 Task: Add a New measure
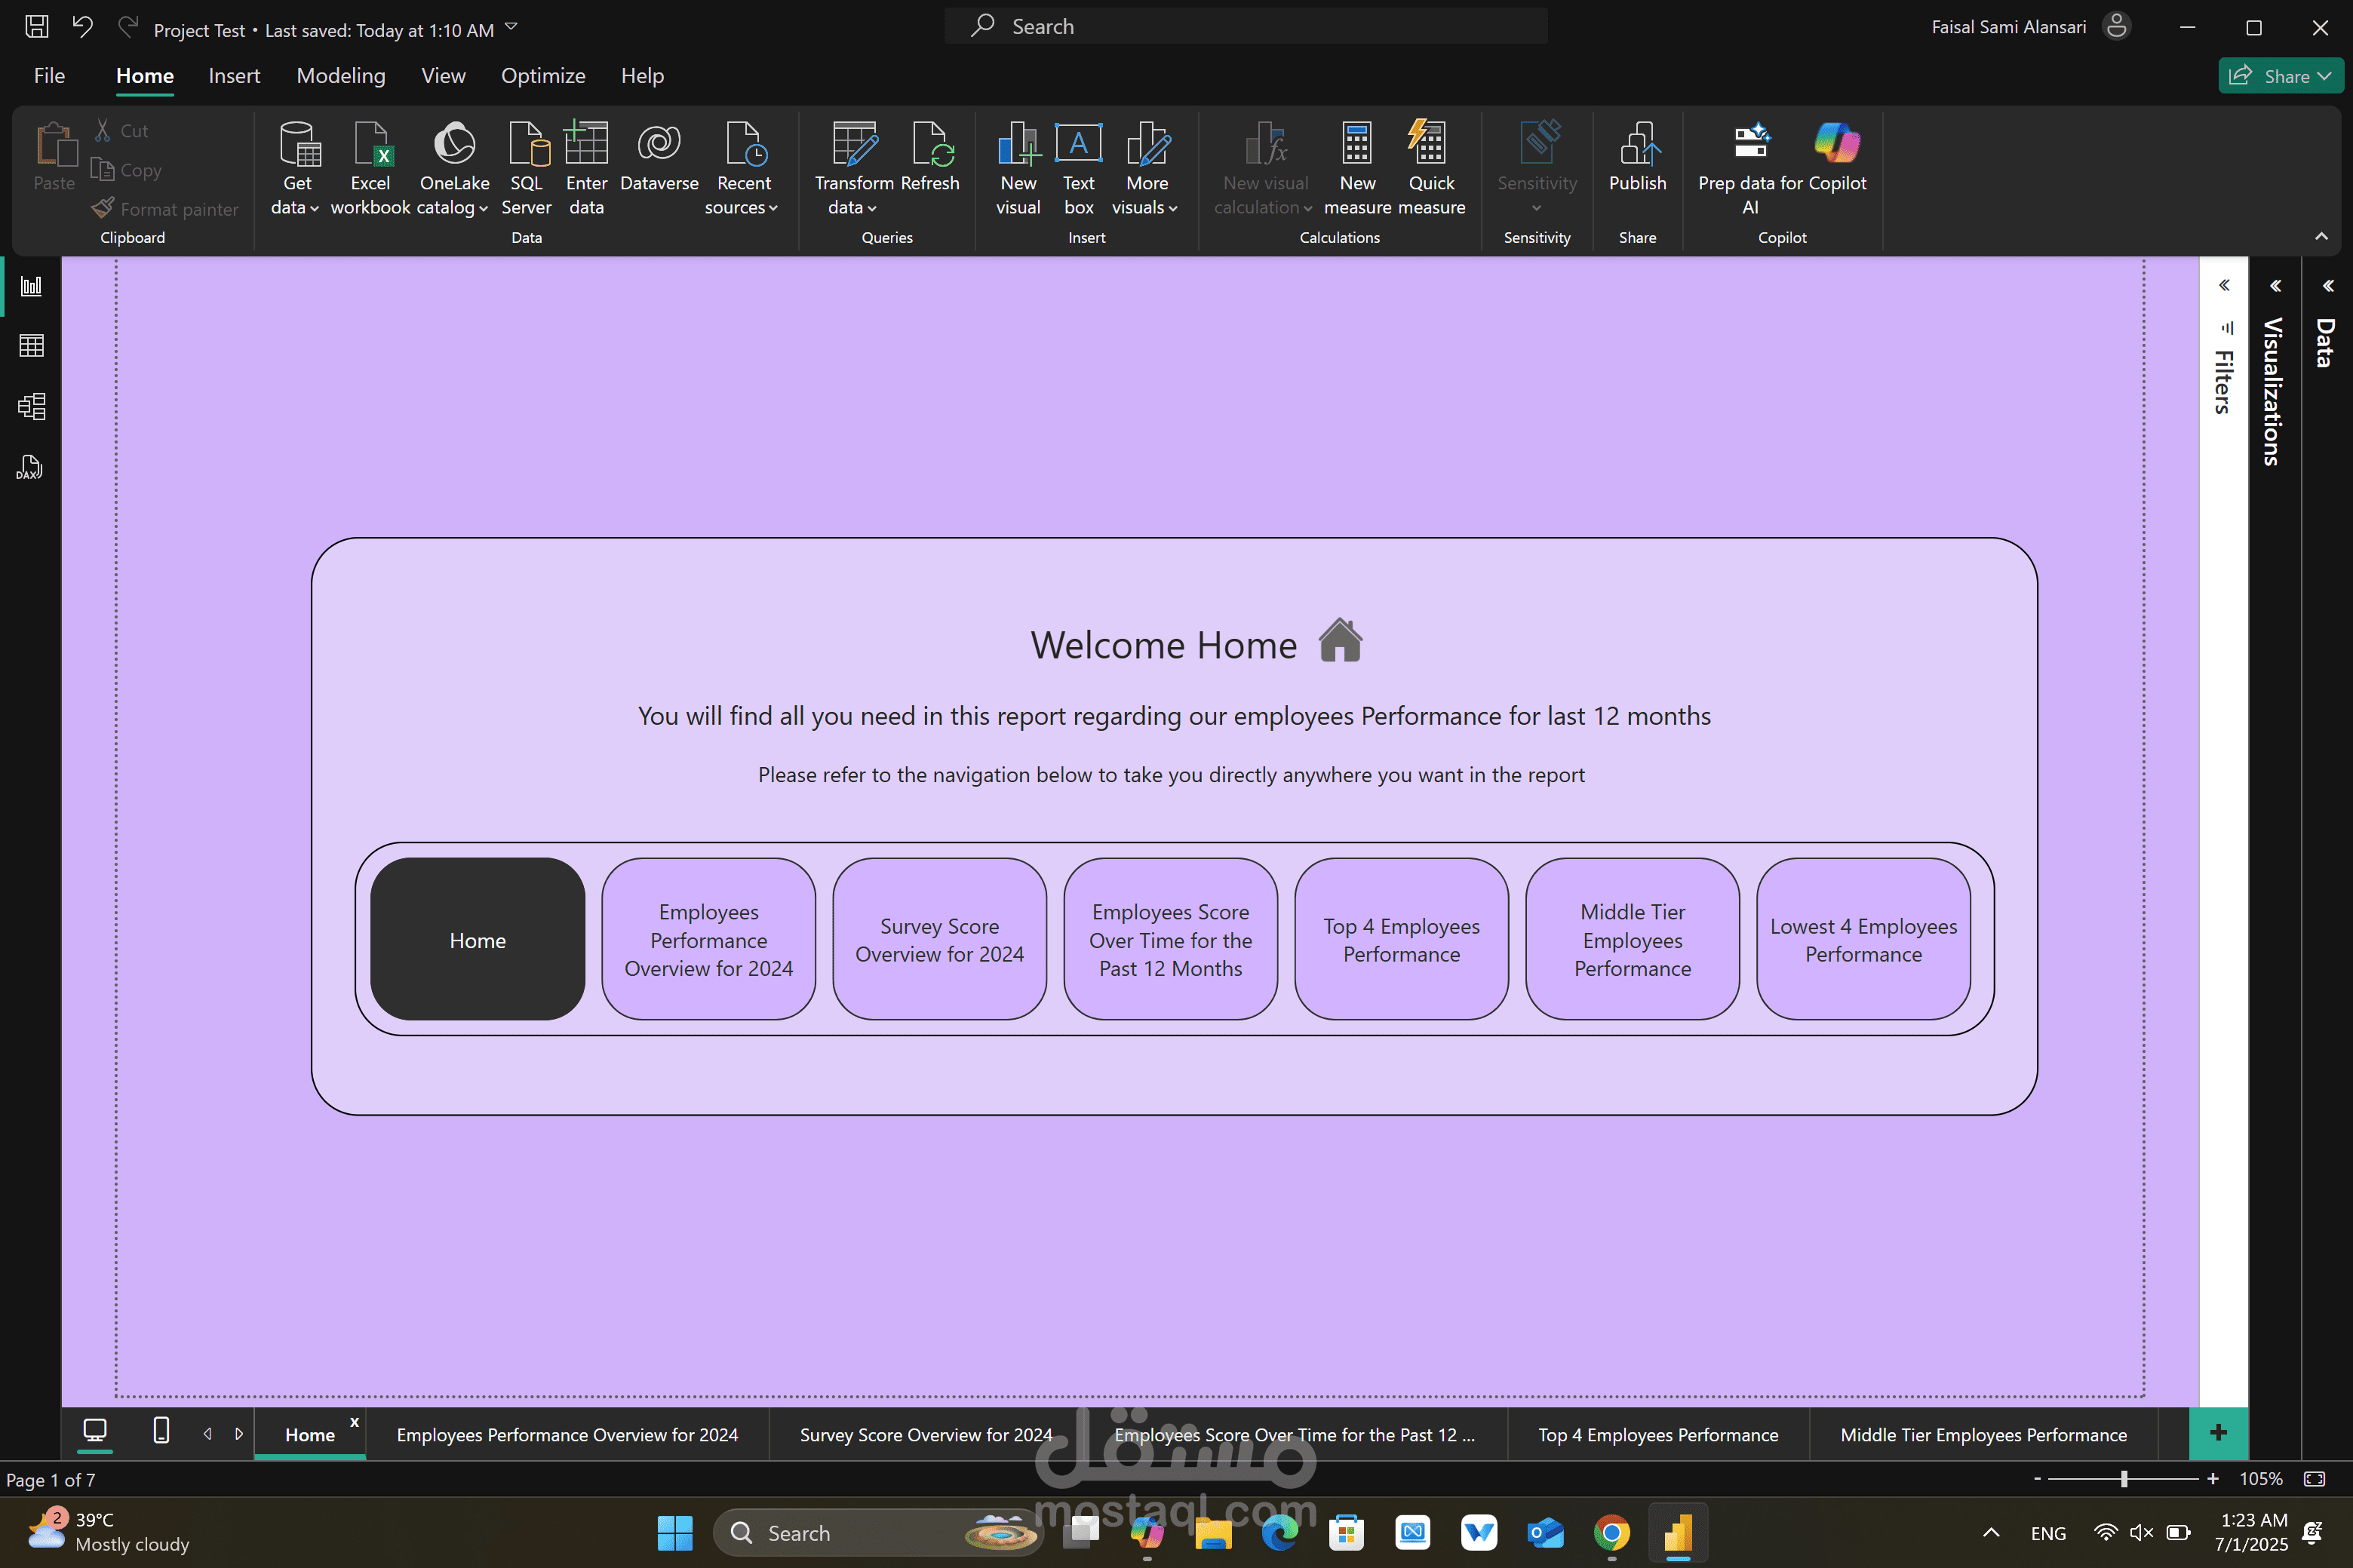[1357, 168]
